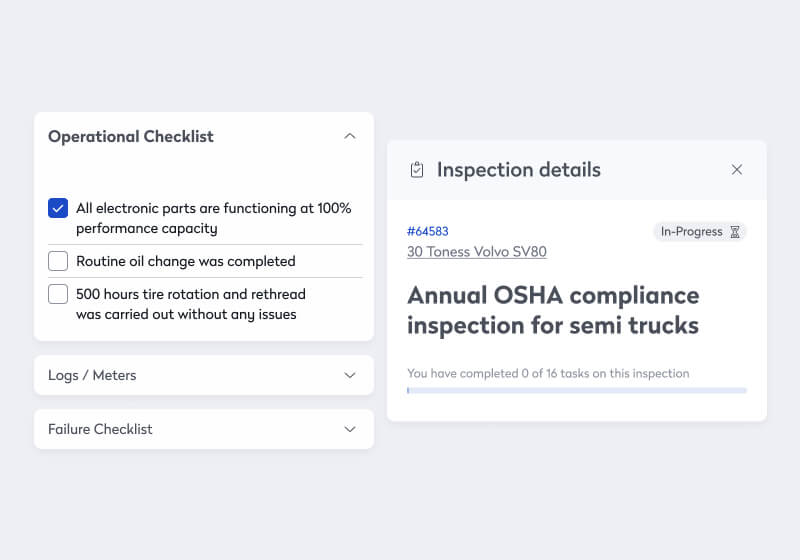Select the Routine oil change item text
Image resolution: width=800 pixels, height=560 pixels.
click(186, 261)
